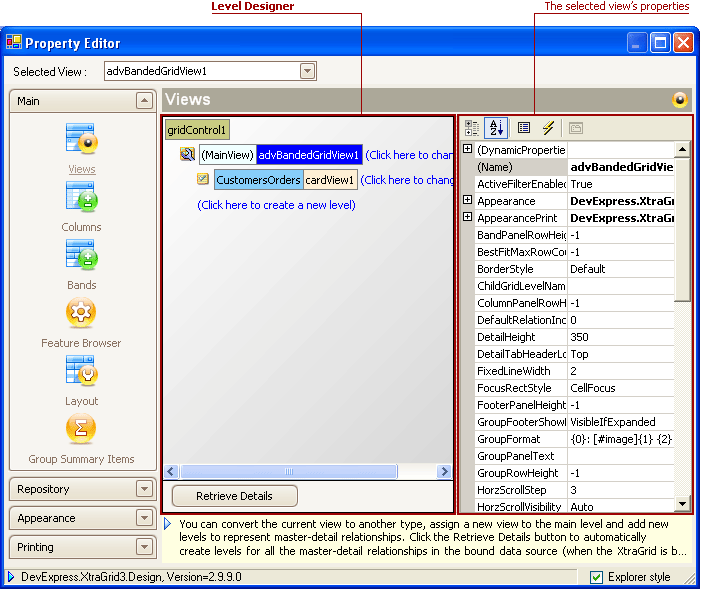Click property grid scroll down arrow
The image size is (701, 589).
pyautogui.click(x=682, y=504)
